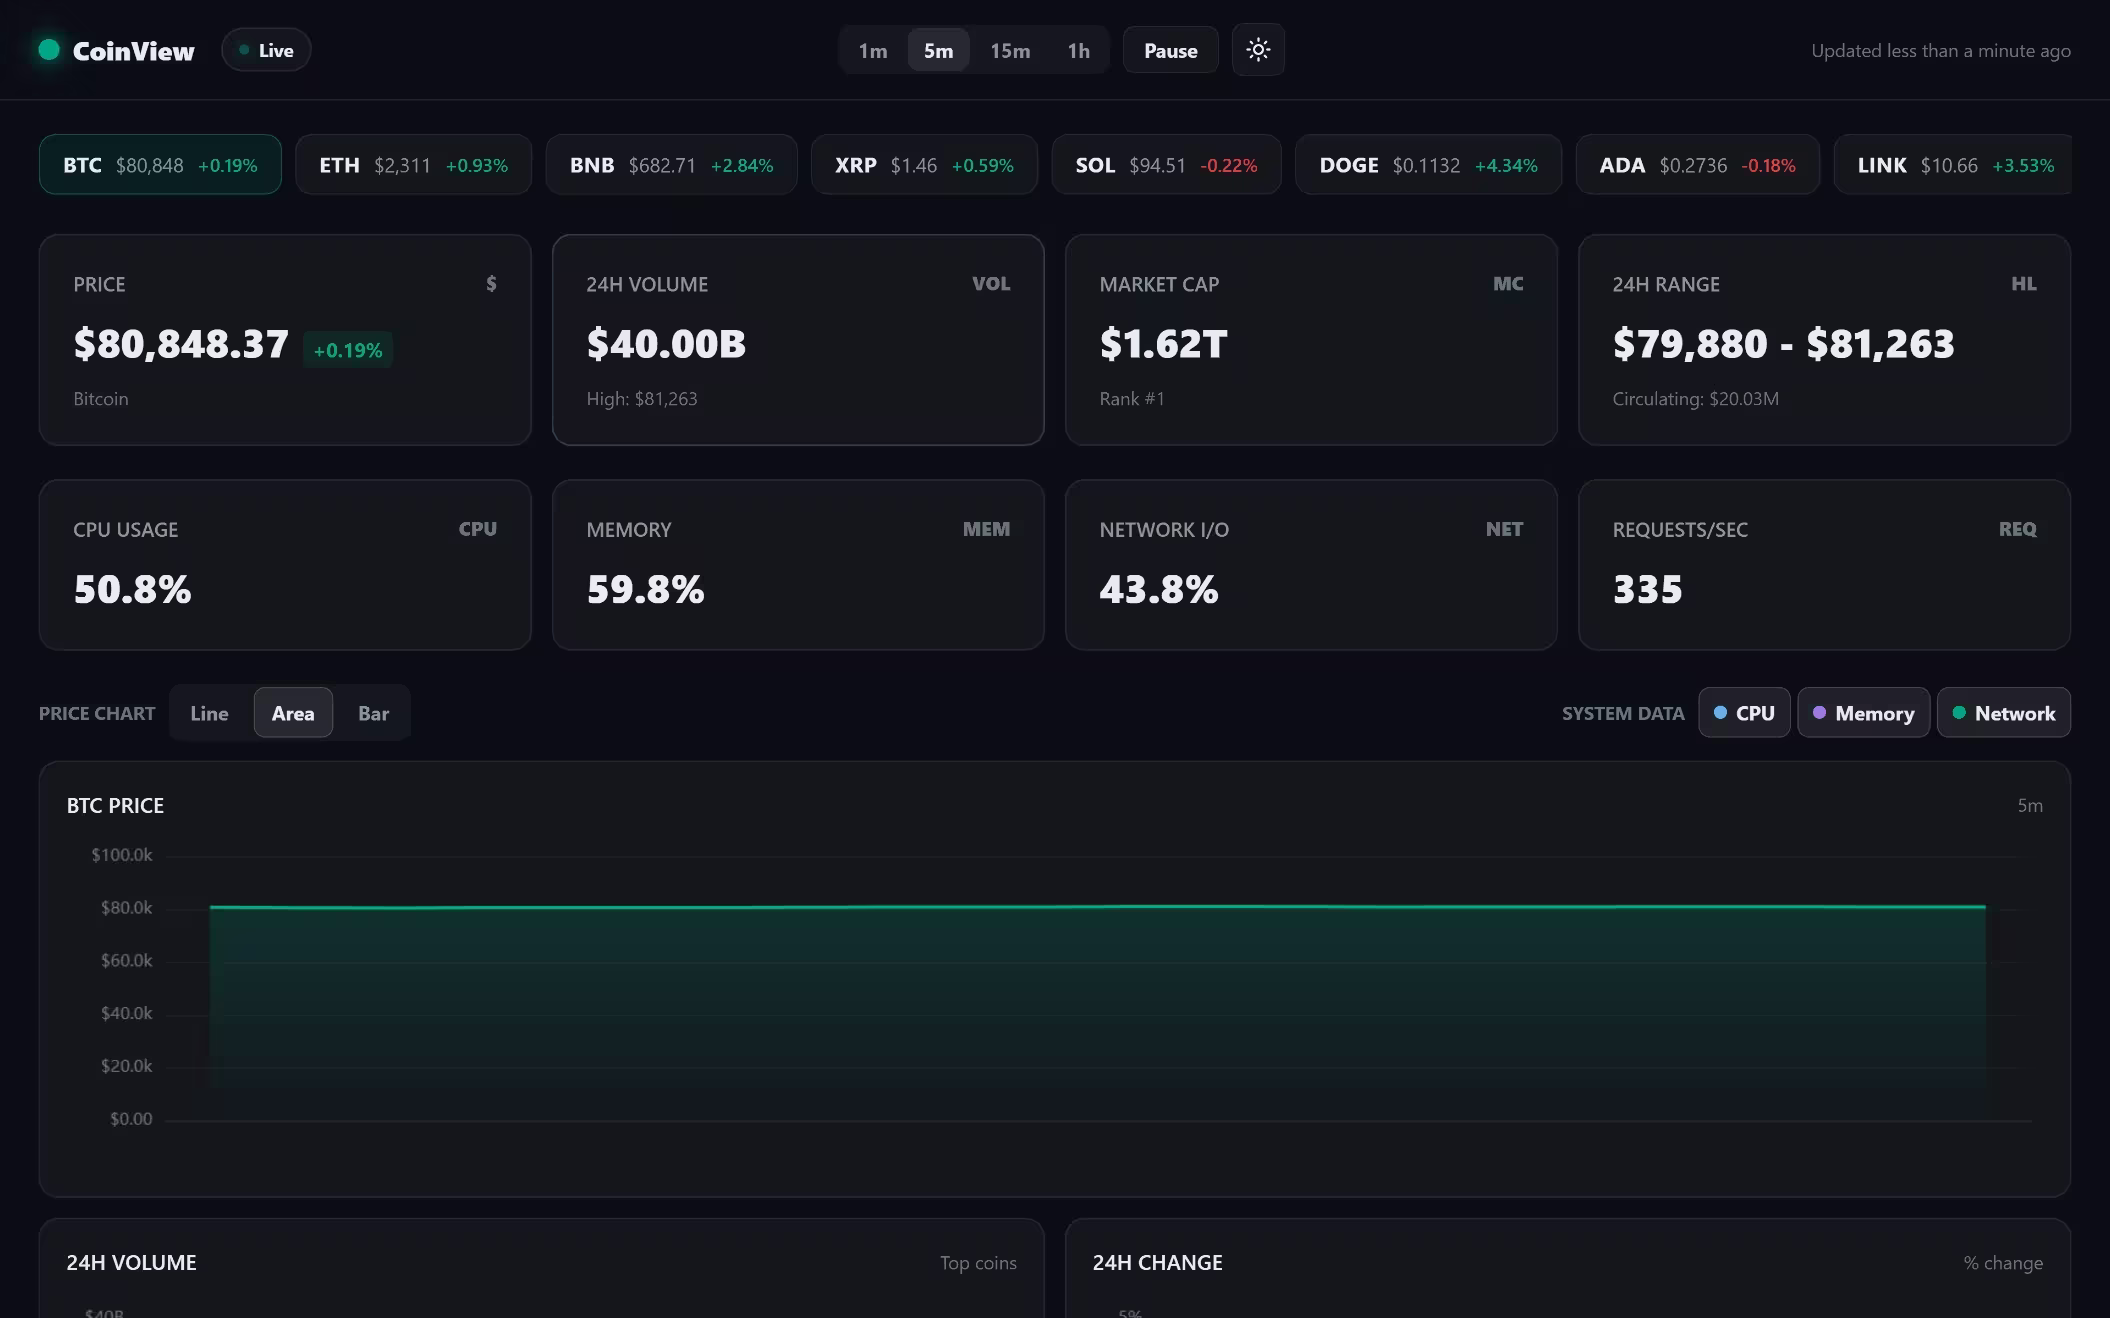Click the green CoinView logo dot
This screenshot has width=2110, height=1318.
tap(49, 50)
